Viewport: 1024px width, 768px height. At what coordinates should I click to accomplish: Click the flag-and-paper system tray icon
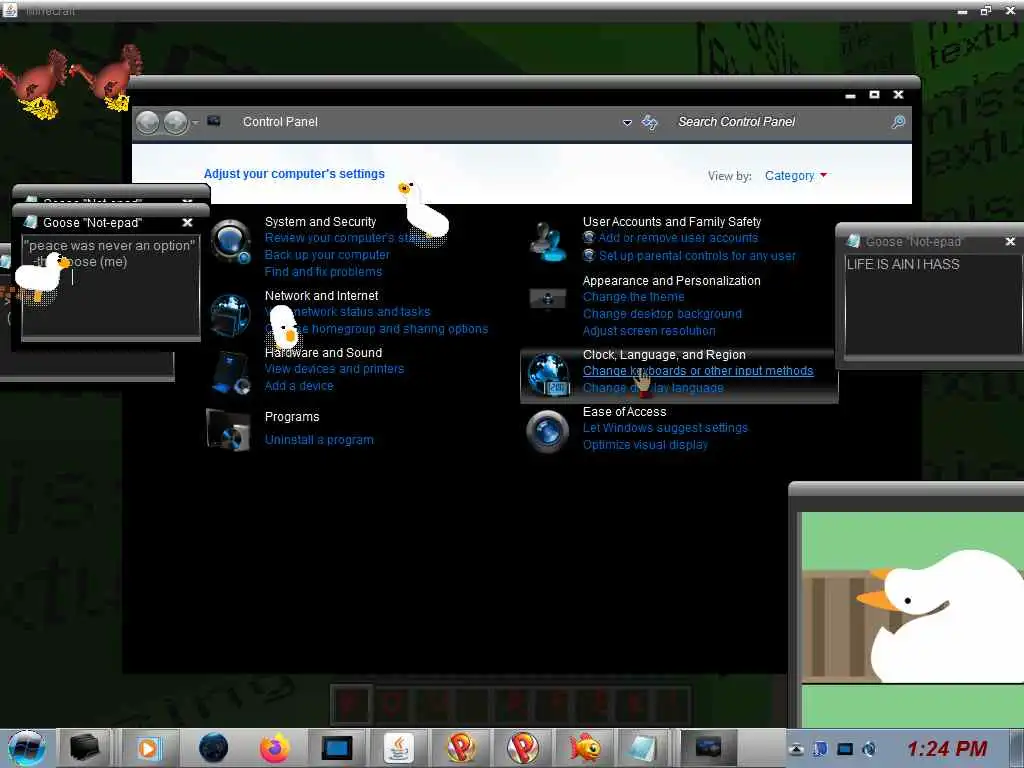(x=820, y=749)
